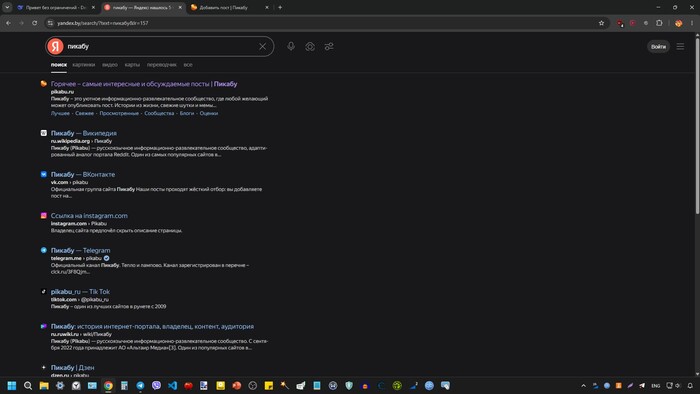The height and width of the screenshot is (394, 700).
Task: Open the 'Пикабу — Telegram' result
Action: 80,250
